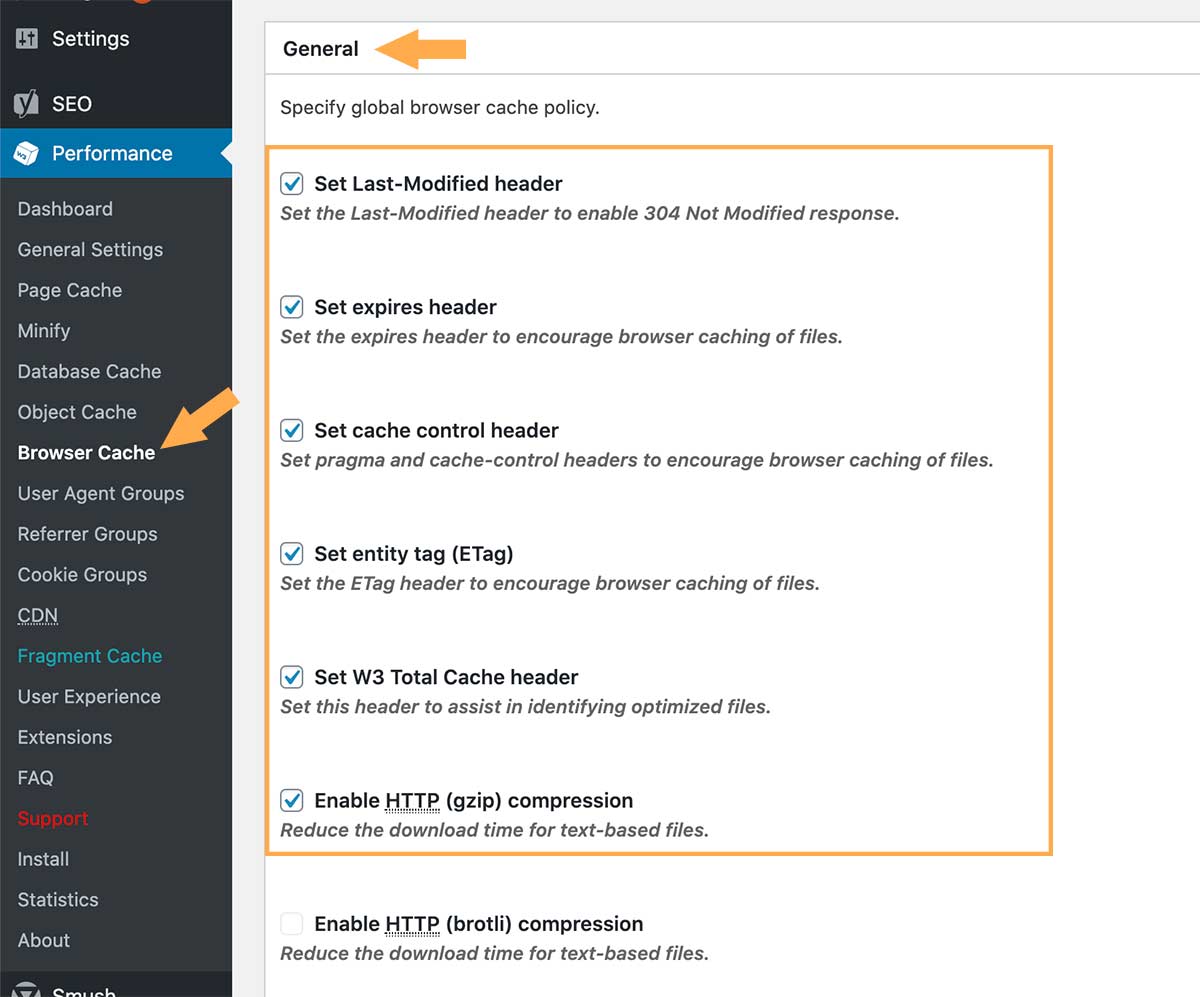The width and height of the screenshot is (1200, 997).
Task: Open the Performance Dashboard item
Action: (x=65, y=209)
